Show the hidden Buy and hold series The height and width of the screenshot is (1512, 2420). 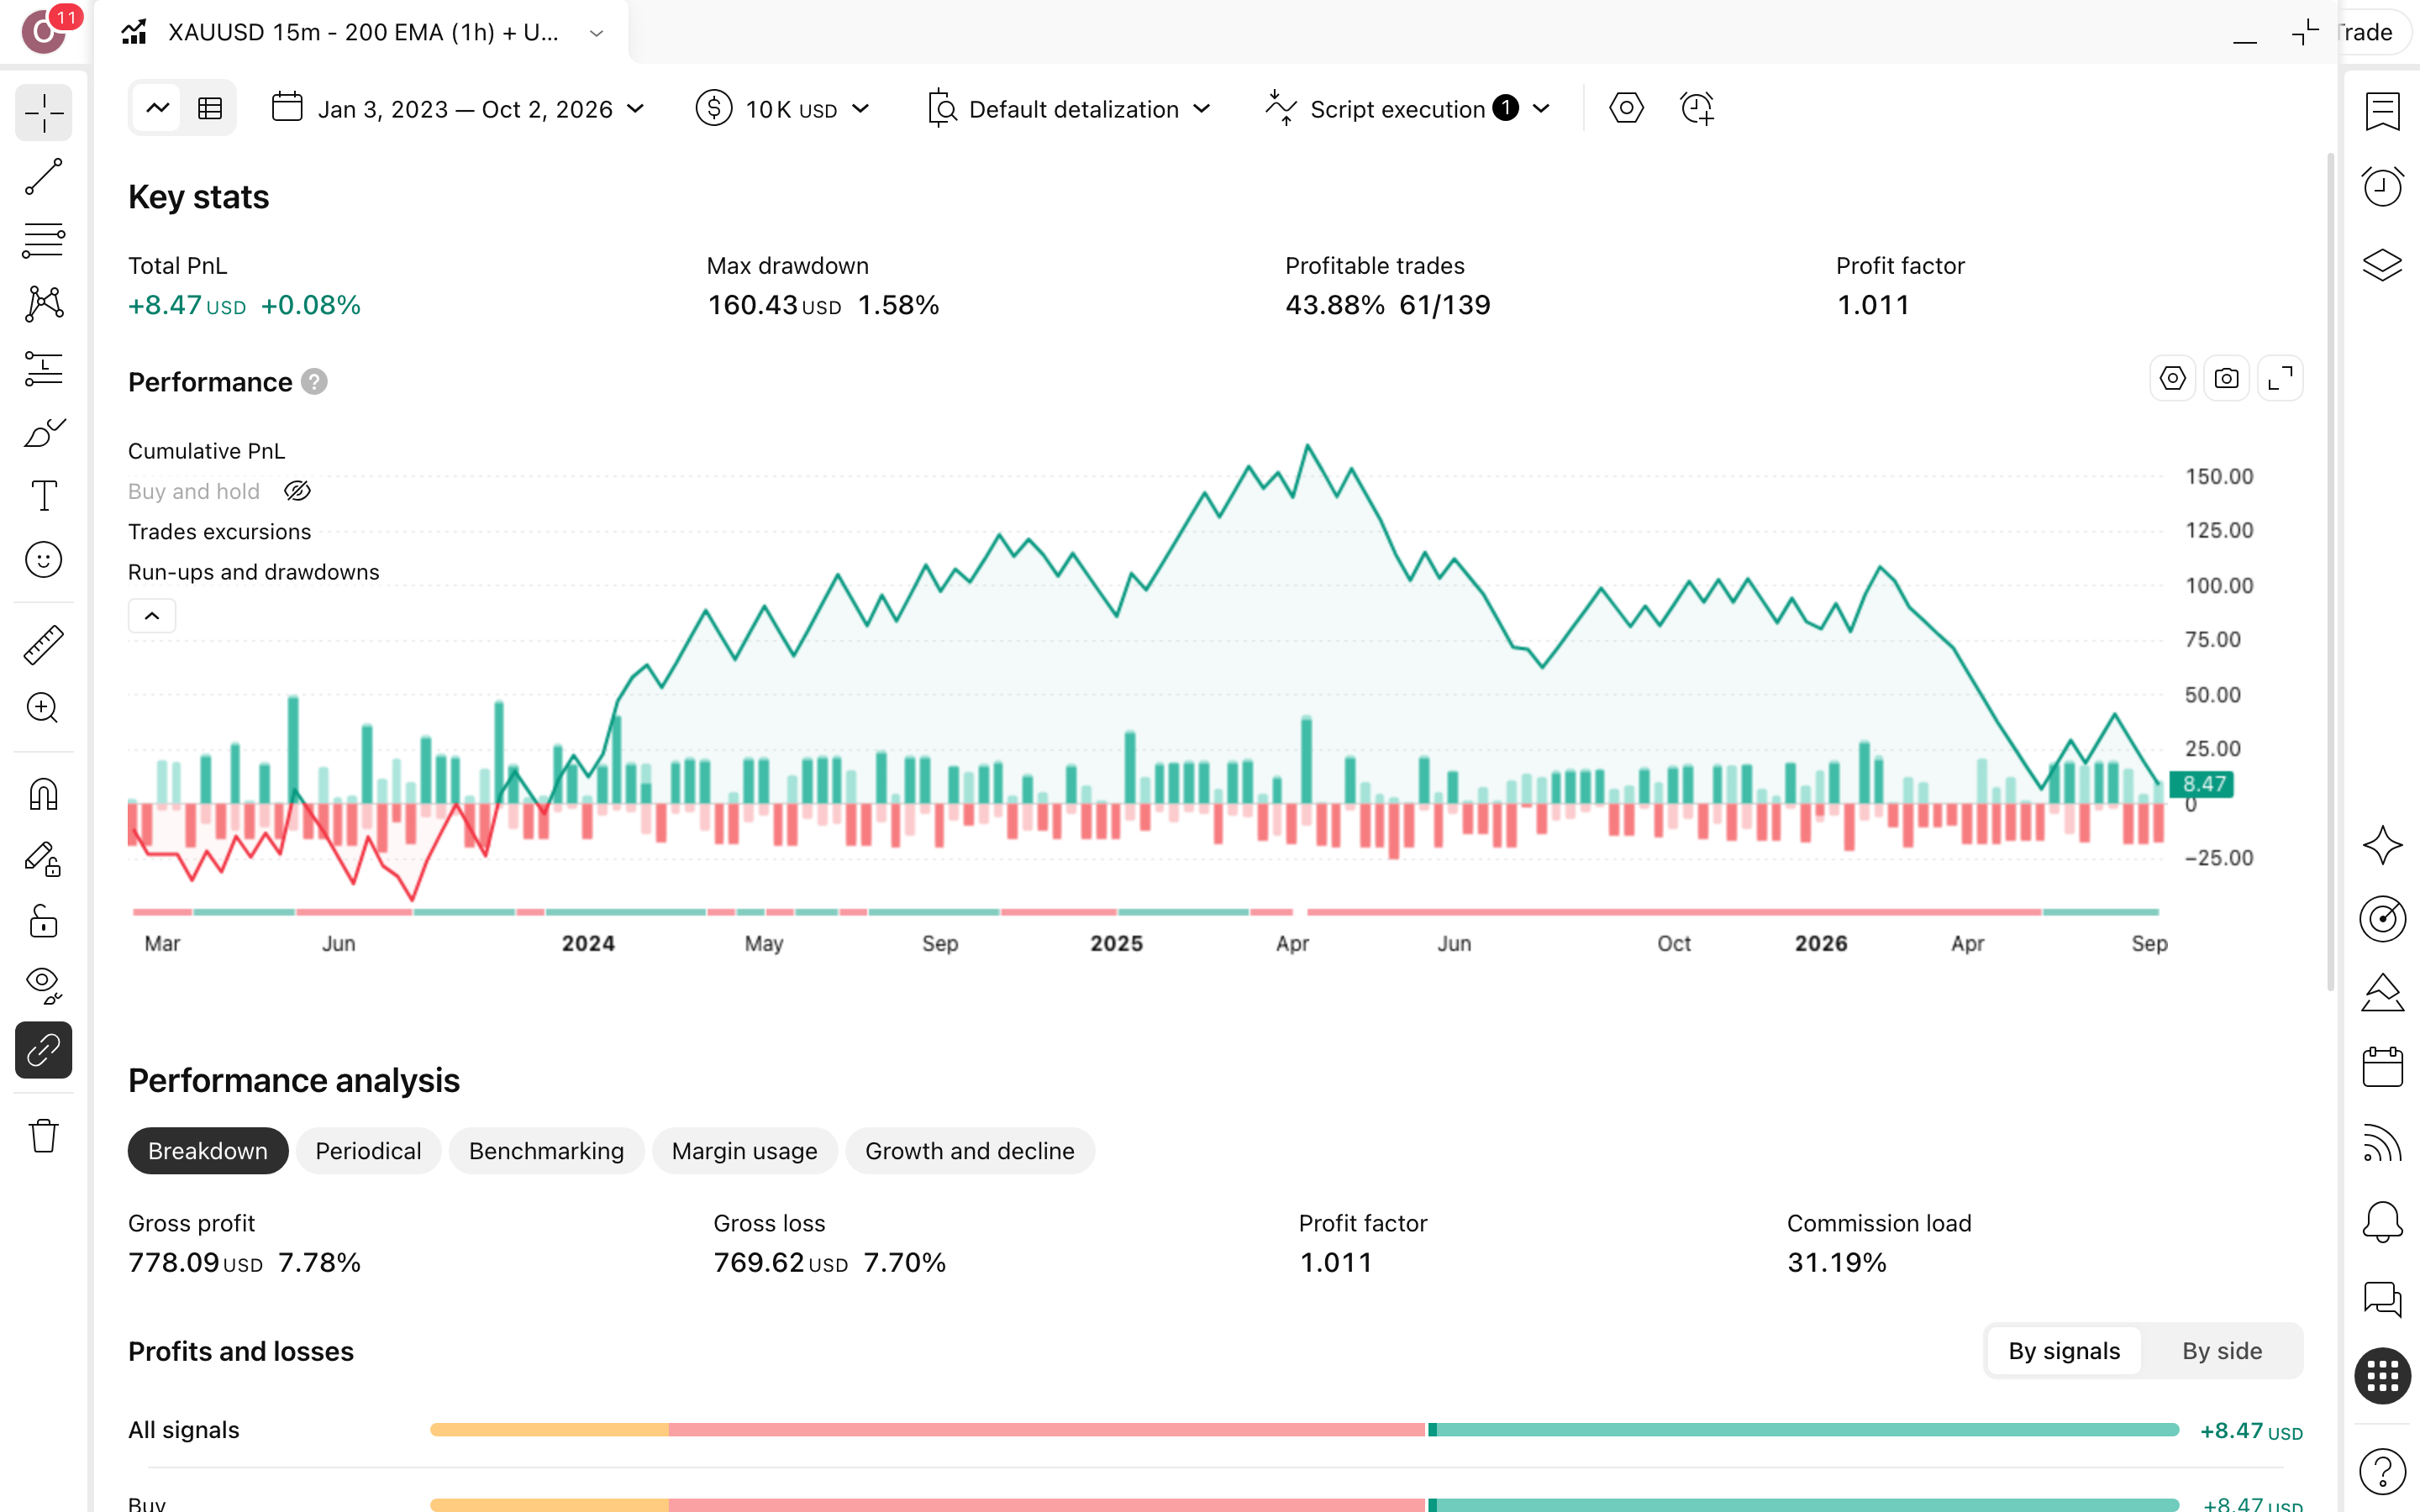(297, 491)
